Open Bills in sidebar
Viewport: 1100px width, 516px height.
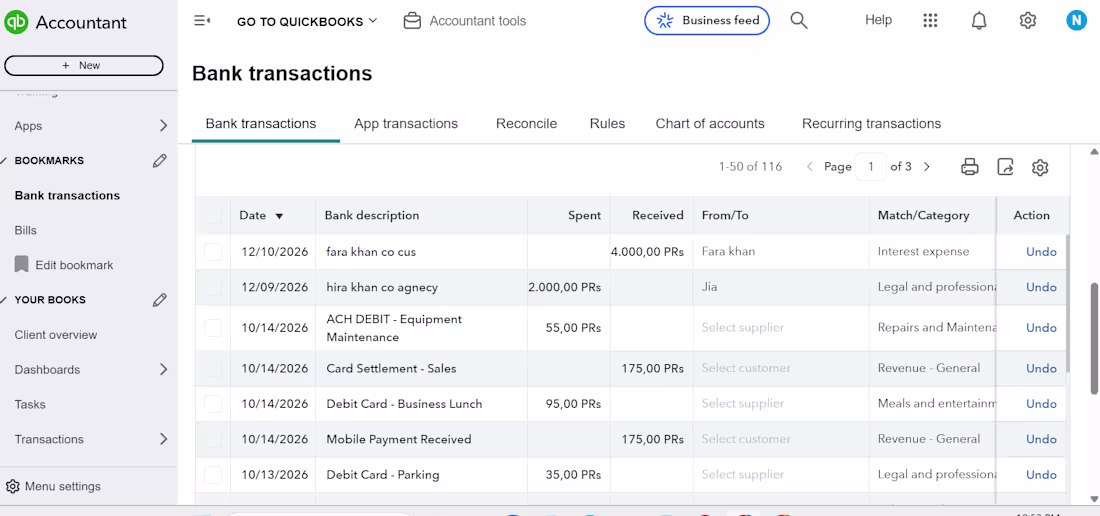point(25,230)
